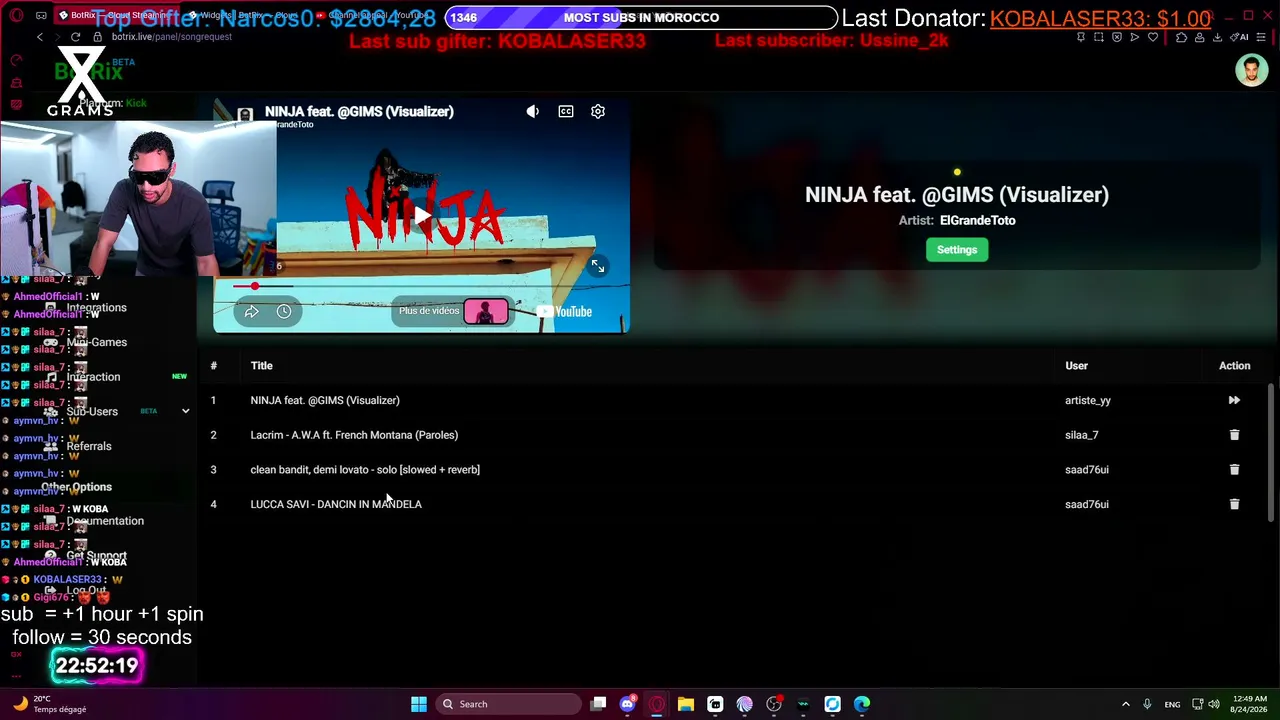This screenshot has width=1280, height=720.
Task: Click the Windows taskbar Search box
Action: tap(506, 704)
